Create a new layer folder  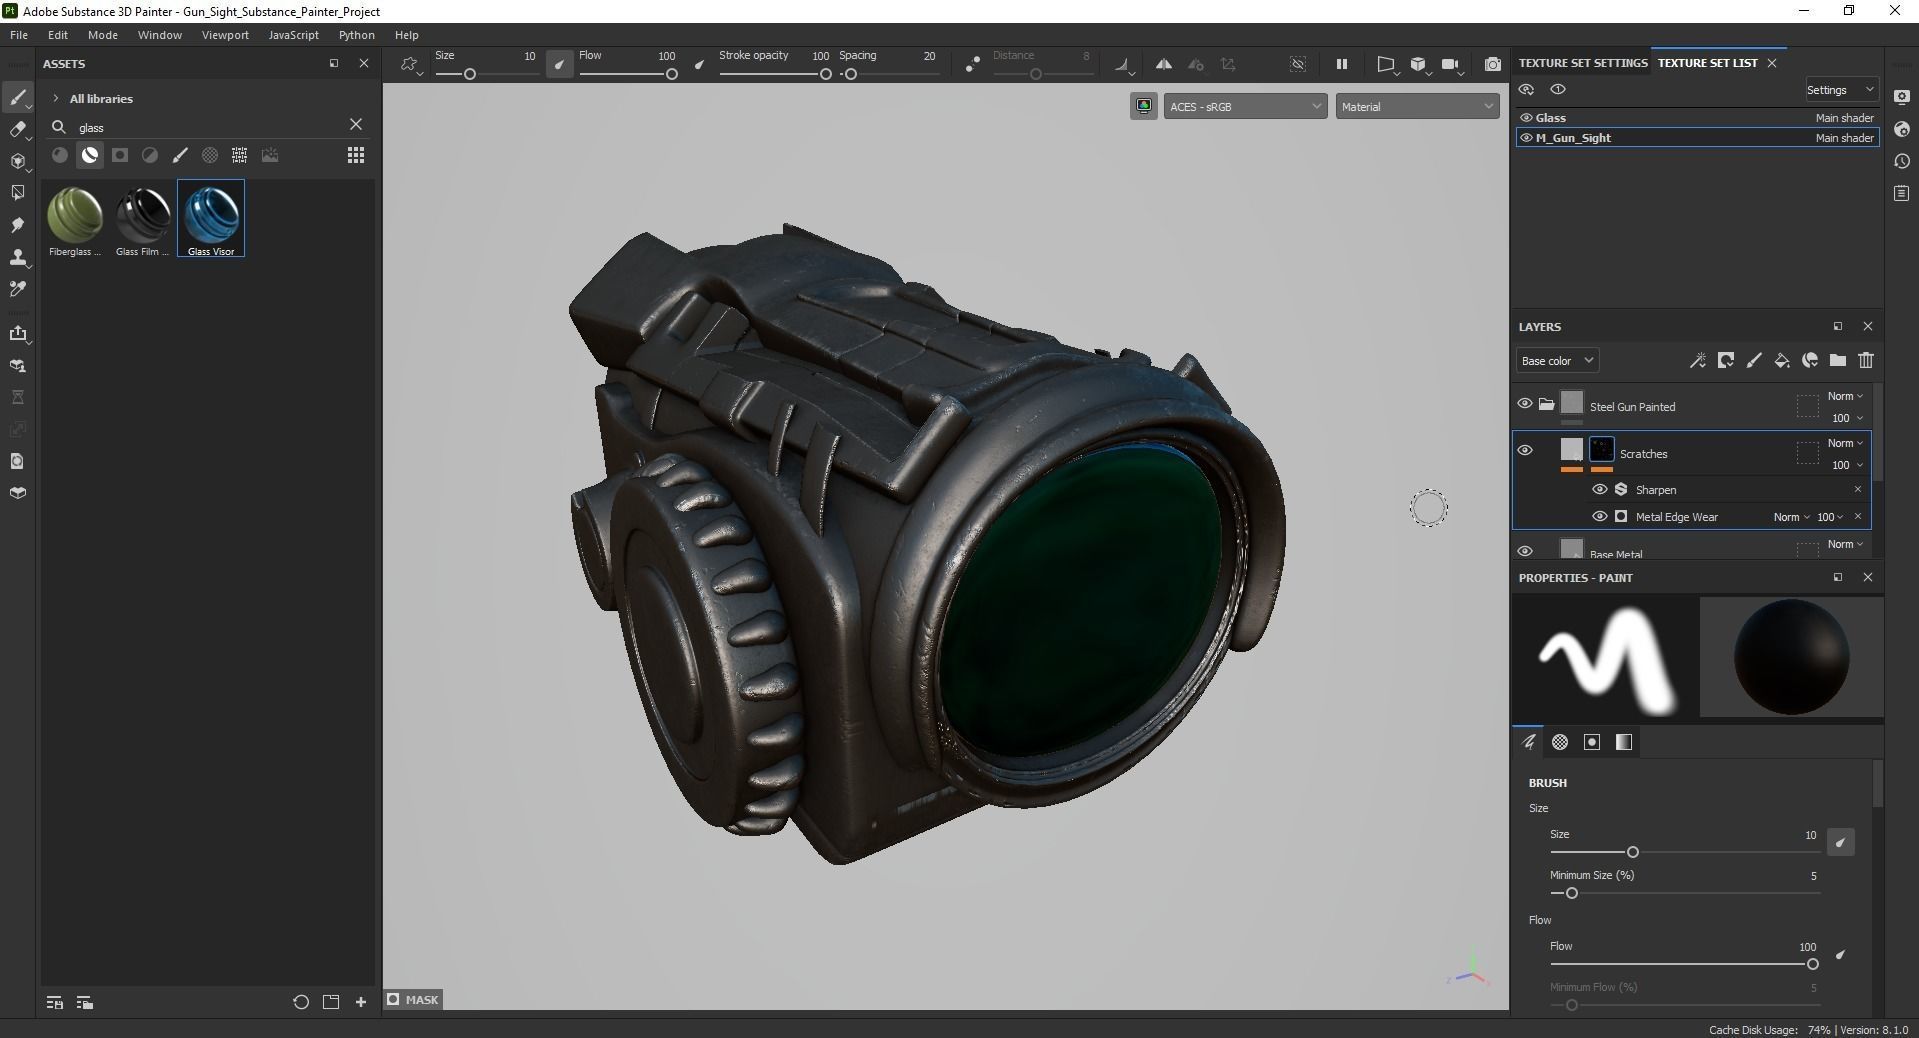coord(1838,360)
